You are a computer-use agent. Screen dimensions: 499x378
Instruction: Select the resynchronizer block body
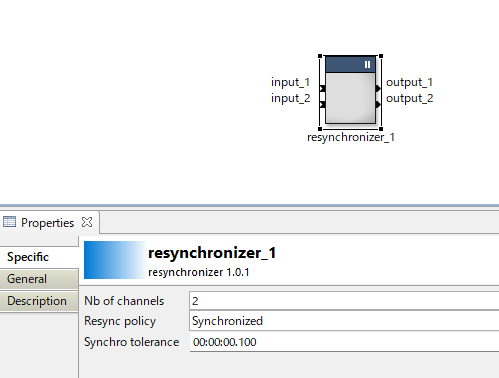(x=350, y=98)
